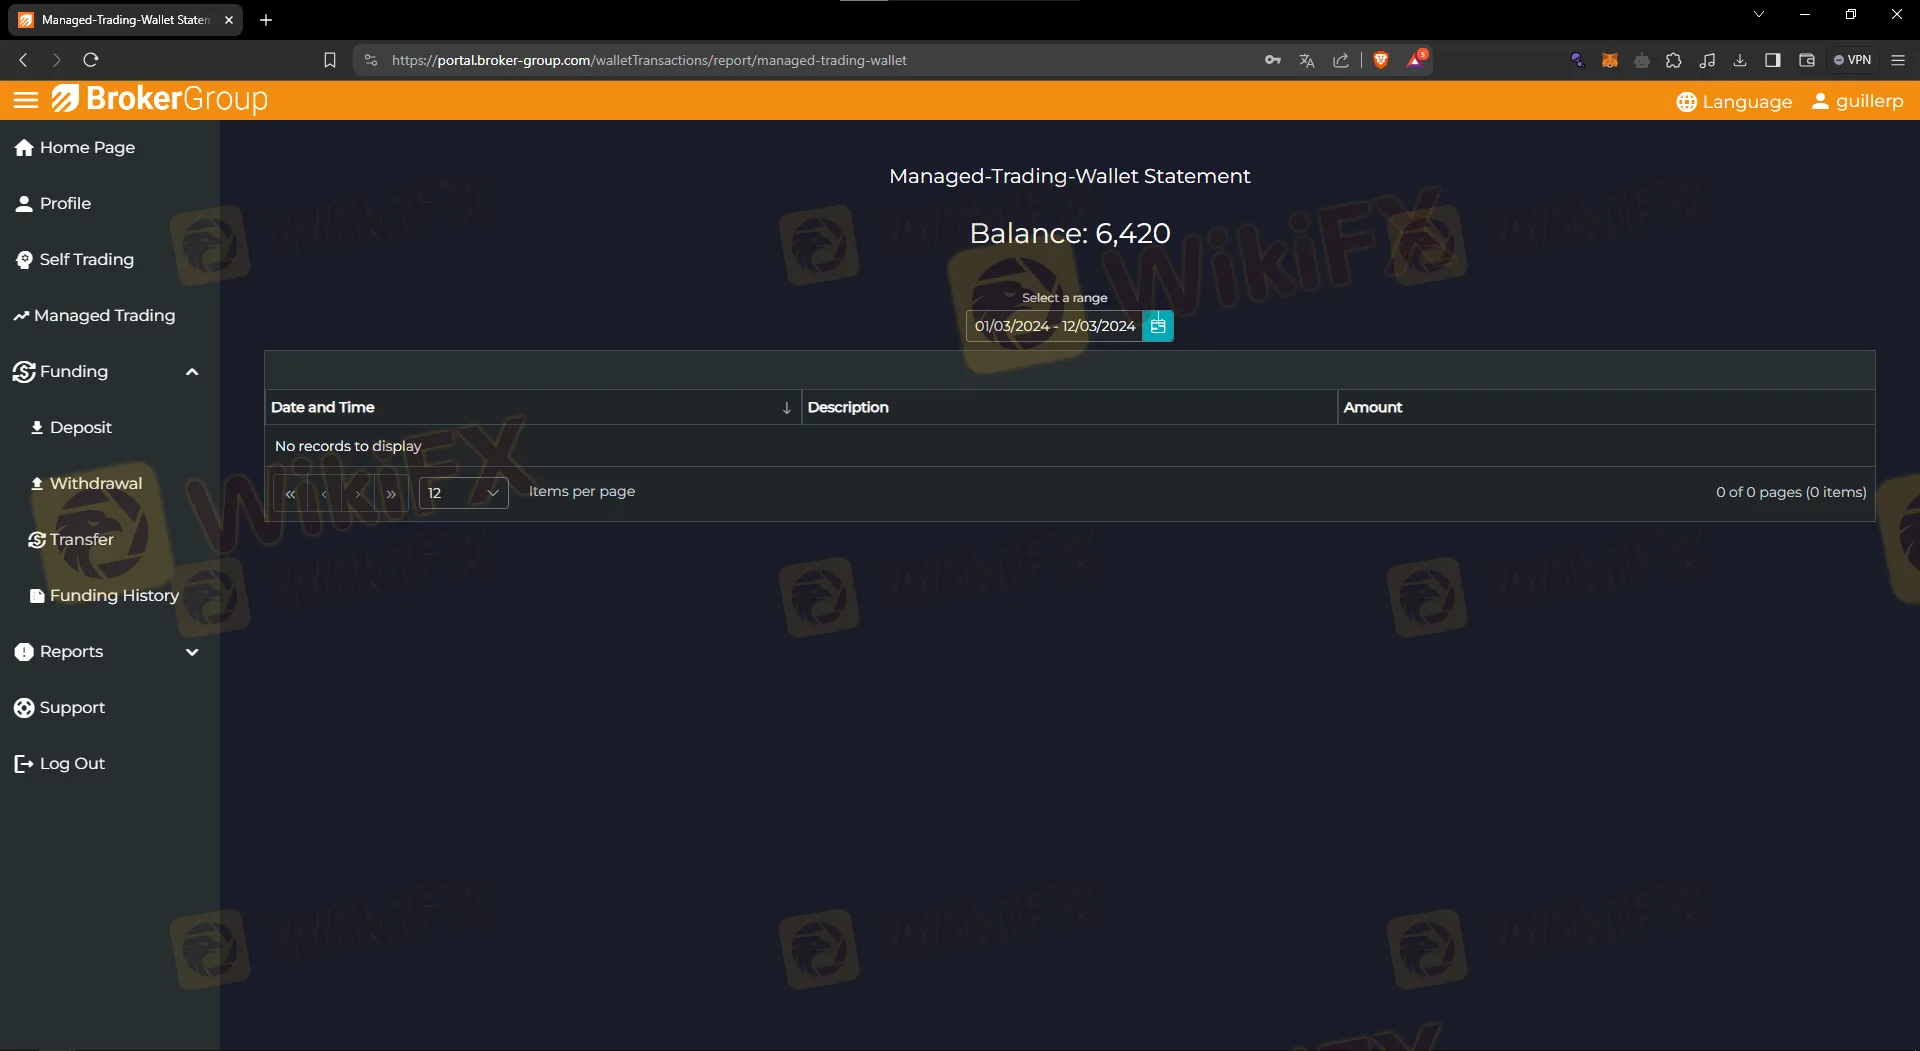Click the browser back arrow
The height and width of the screenshot is (1051, 1920).
click(x=23, y=60)
